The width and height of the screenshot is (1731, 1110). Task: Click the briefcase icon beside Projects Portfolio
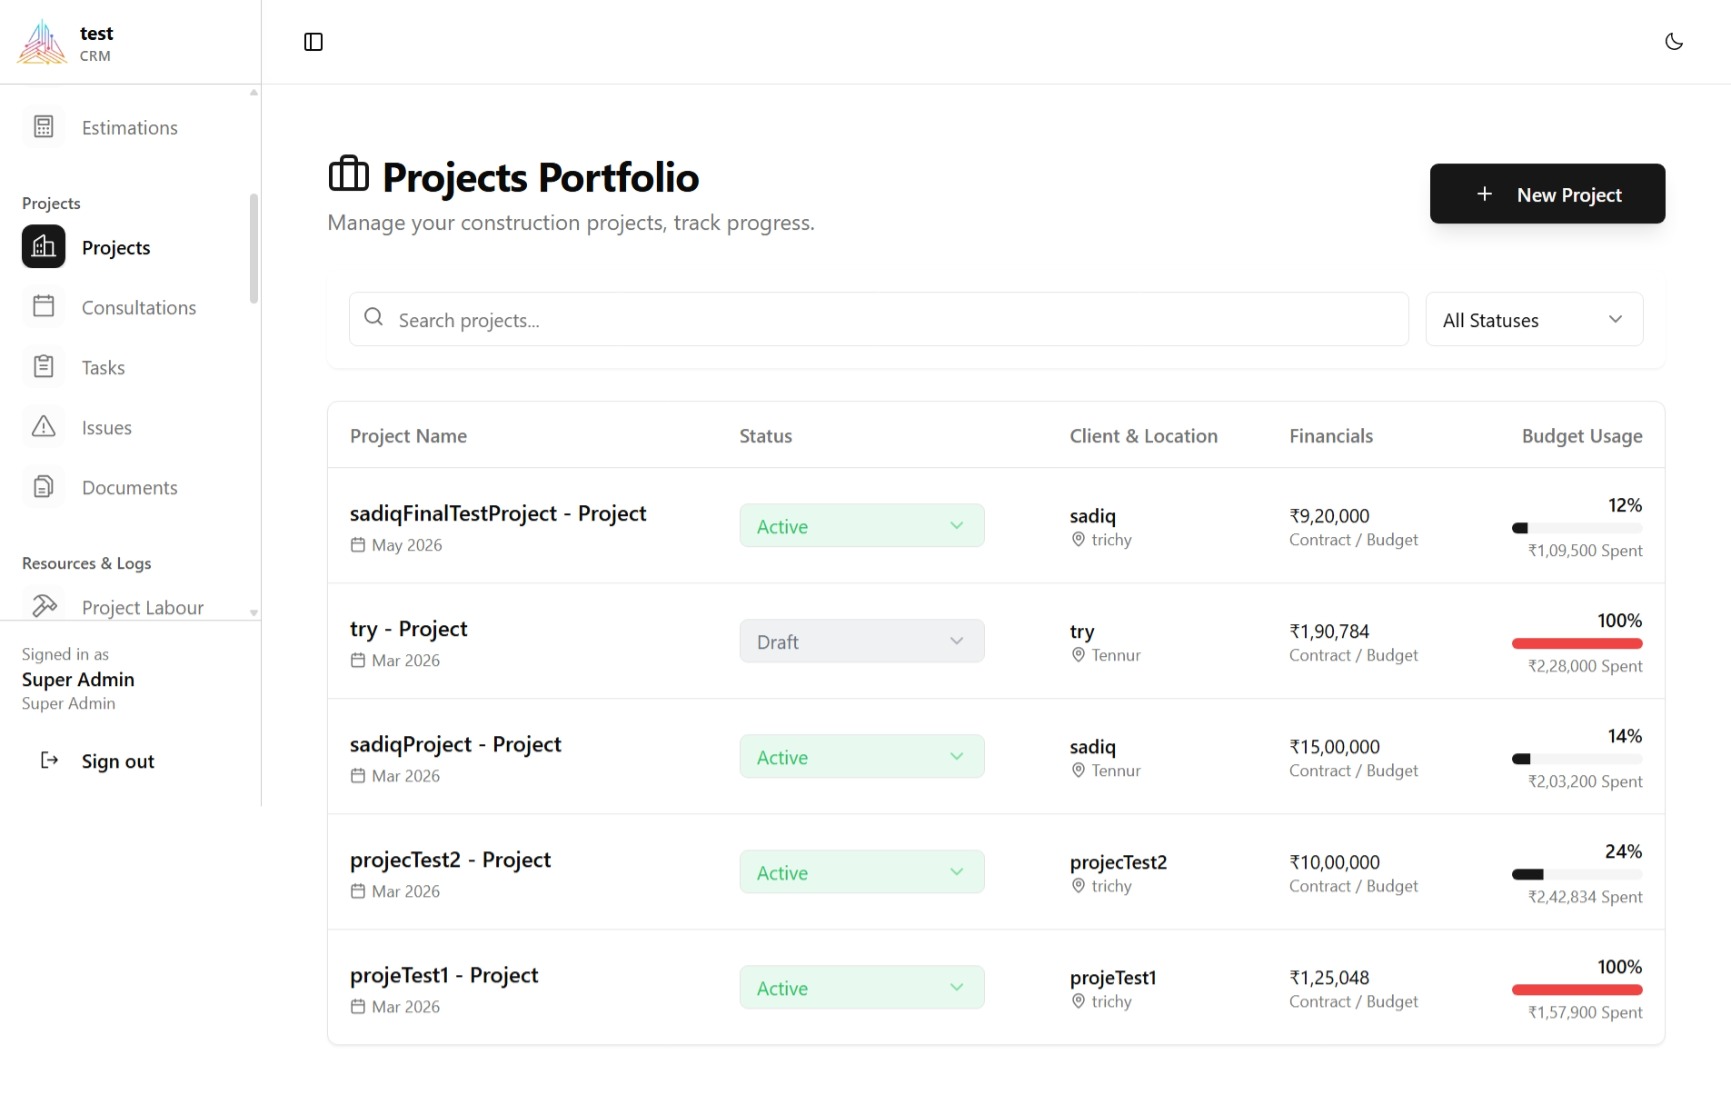coord(349,174)
